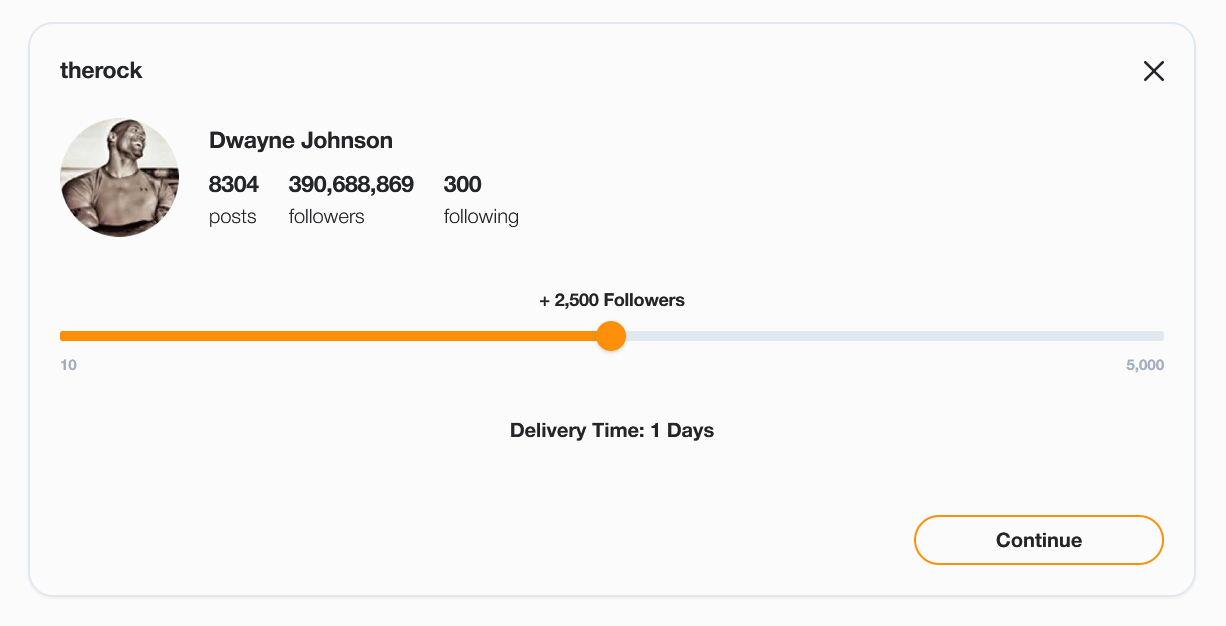This screenshot has width=1226, height=626.
Task: Click the orange slider handle
Action: click(x=611, y=336)
